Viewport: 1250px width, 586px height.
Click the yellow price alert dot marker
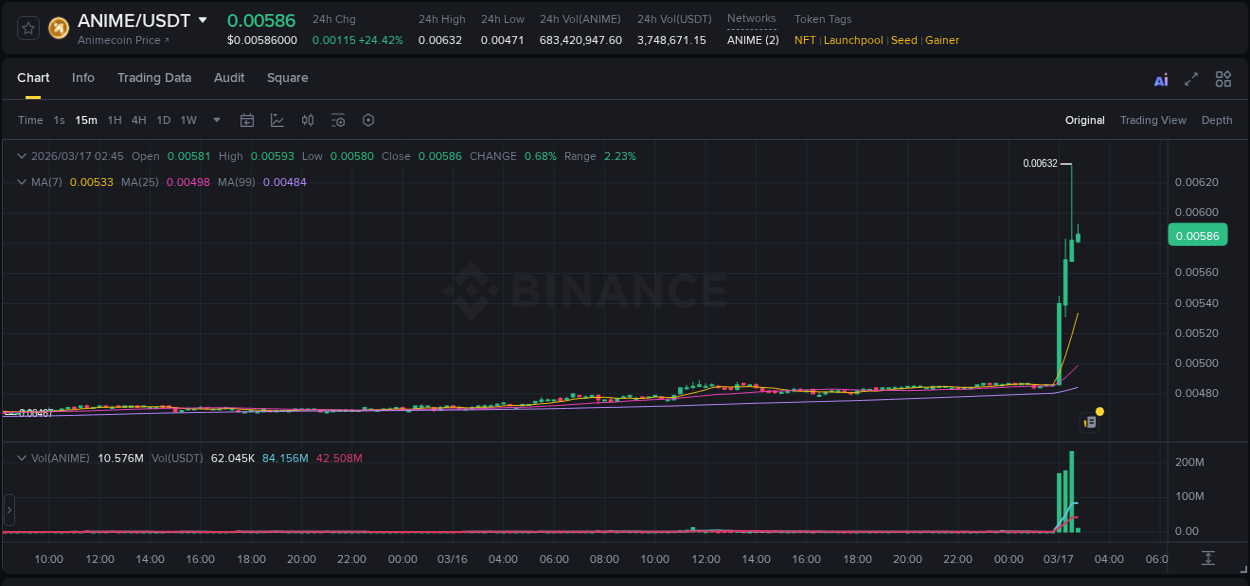coord(1100,411)
